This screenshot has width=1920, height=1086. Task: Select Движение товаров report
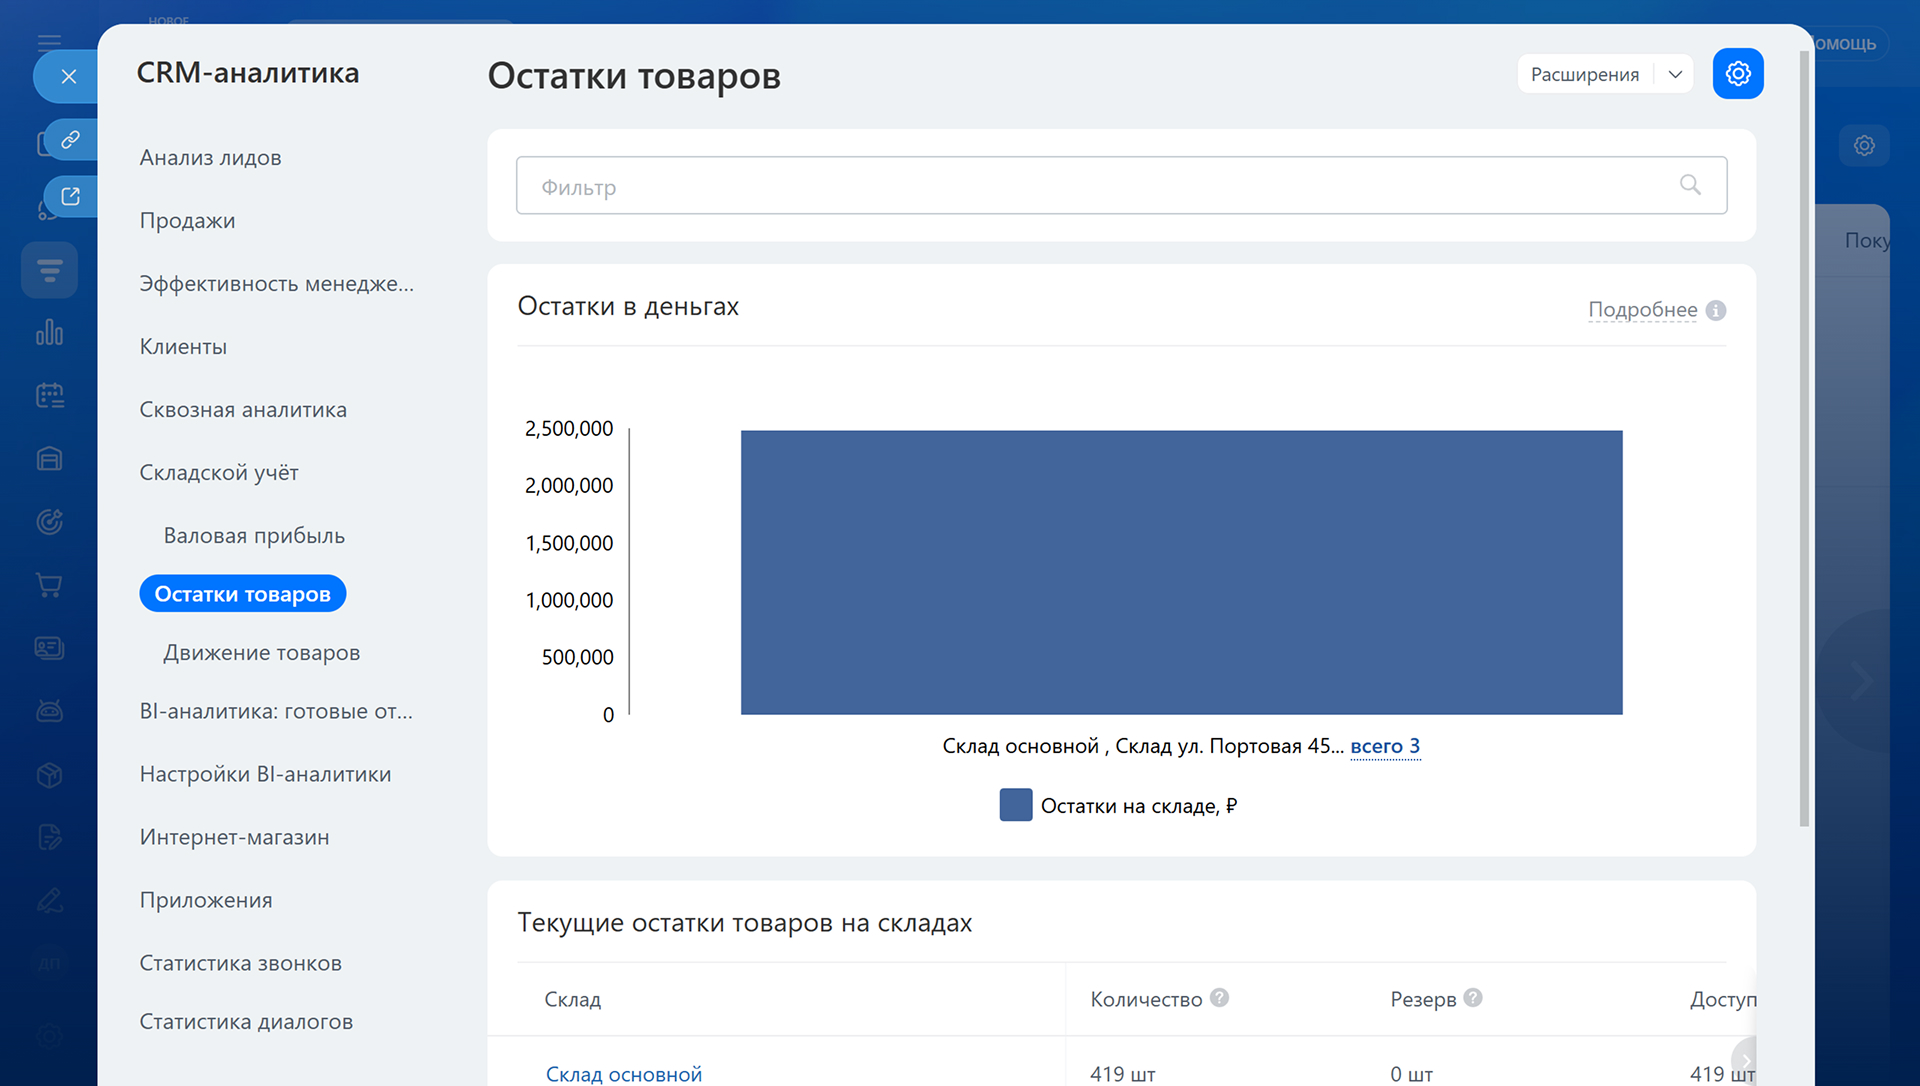261,653
